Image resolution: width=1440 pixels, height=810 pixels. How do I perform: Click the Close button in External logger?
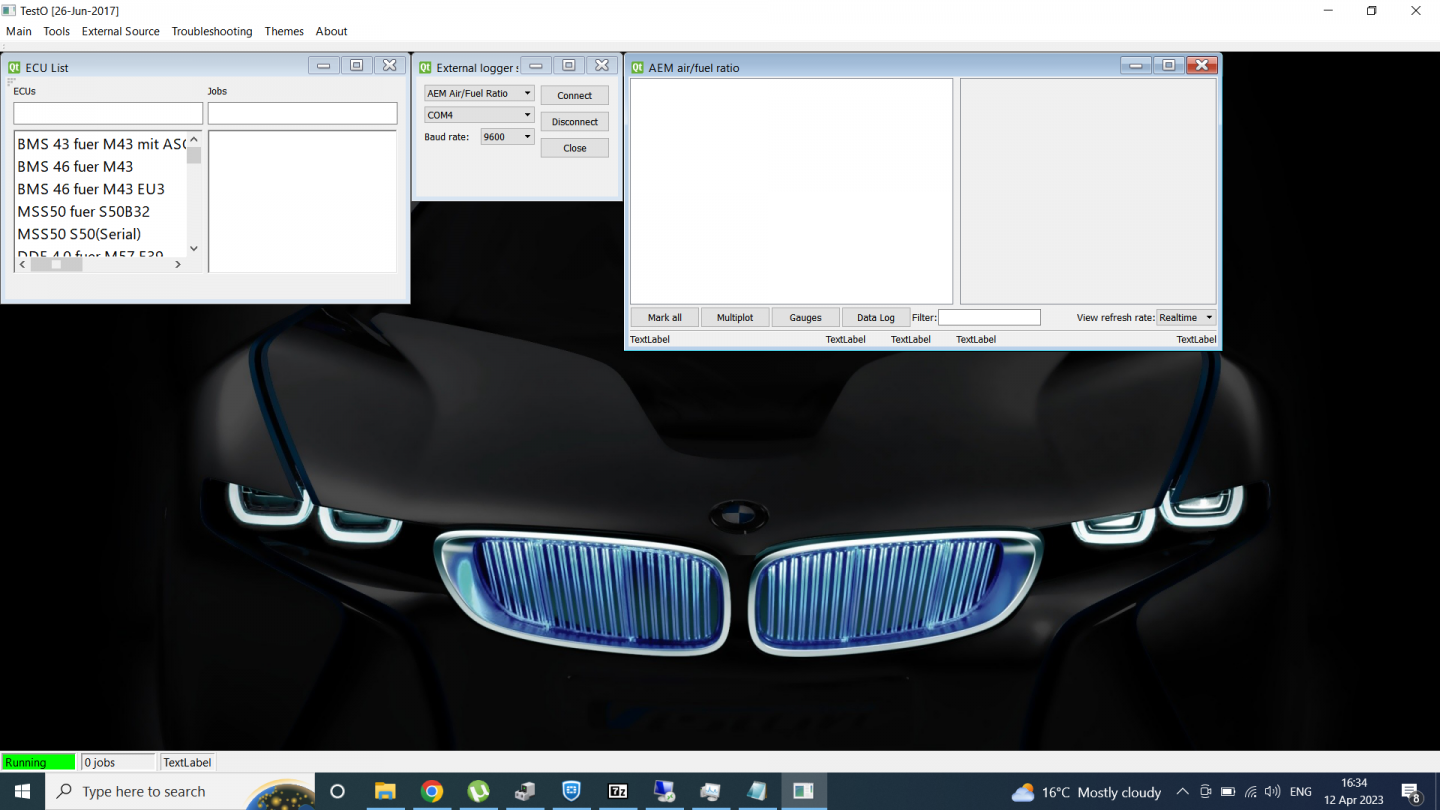tap(575, 147)
